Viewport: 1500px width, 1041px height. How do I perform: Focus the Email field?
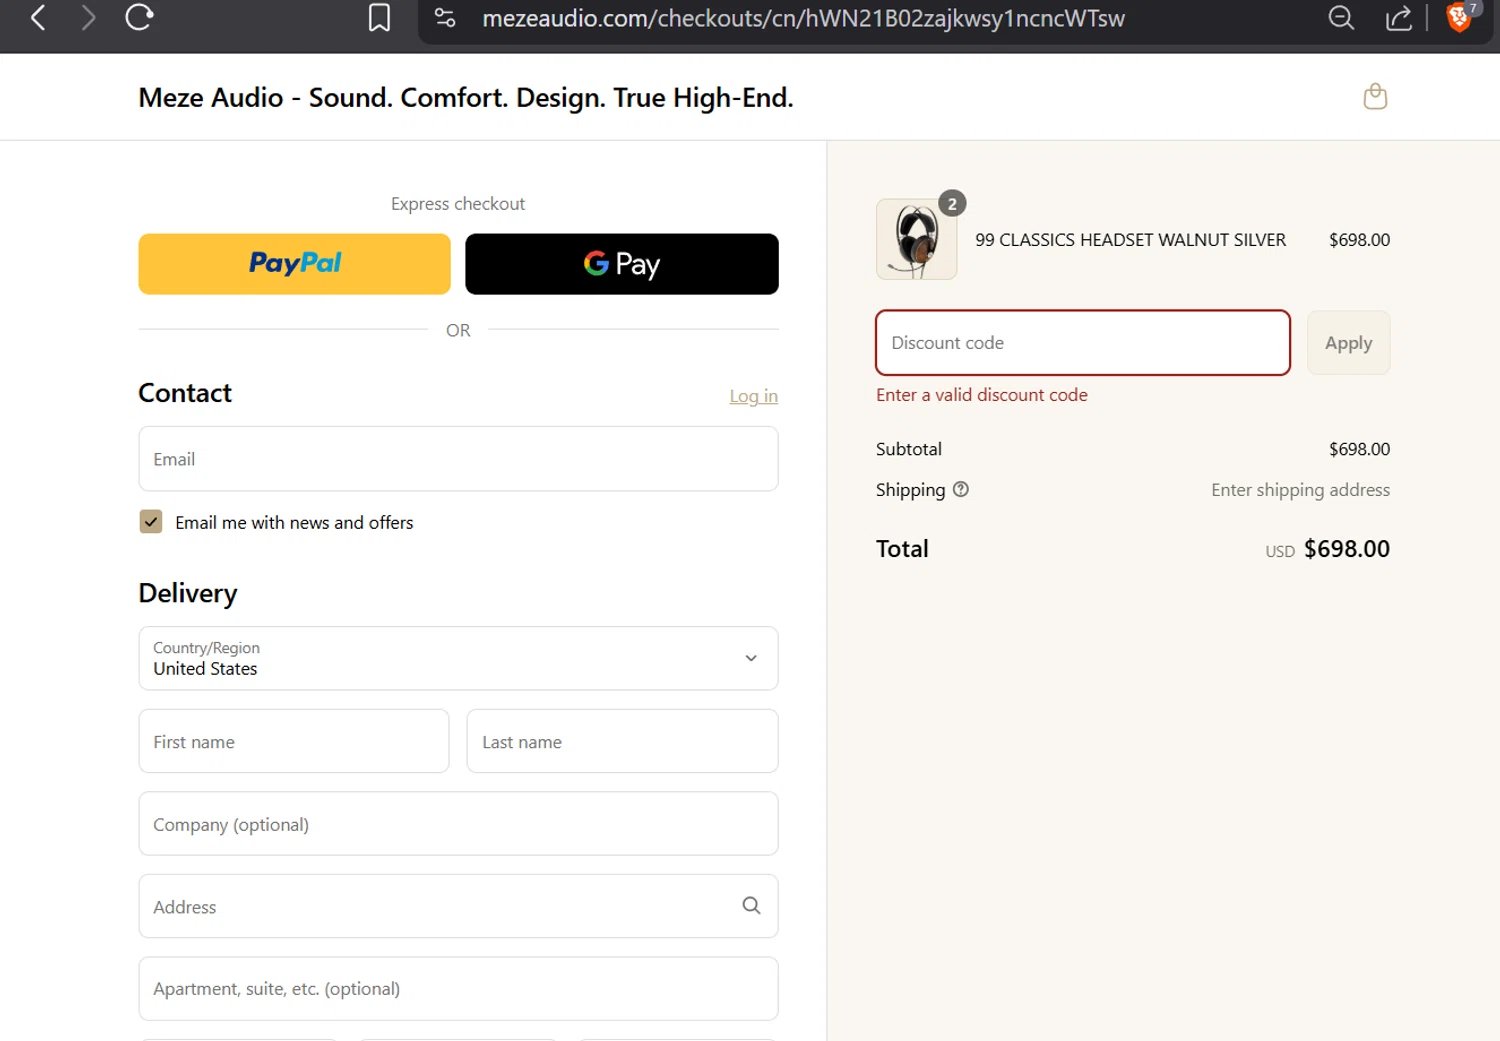[x=458, y=459]
